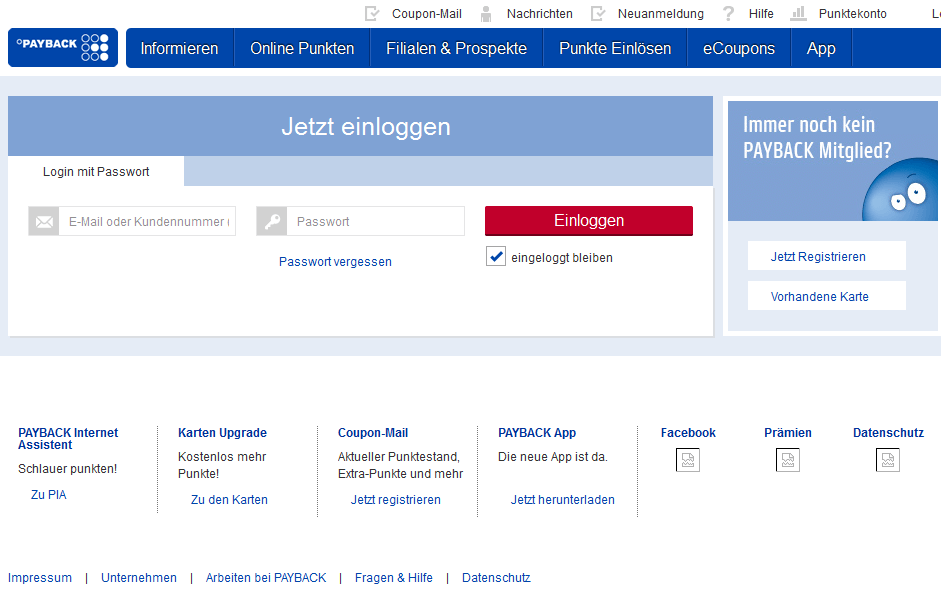Open the Unternehmen footer link
This screenshot has height=589, width=941.
(x=139, y=578)
